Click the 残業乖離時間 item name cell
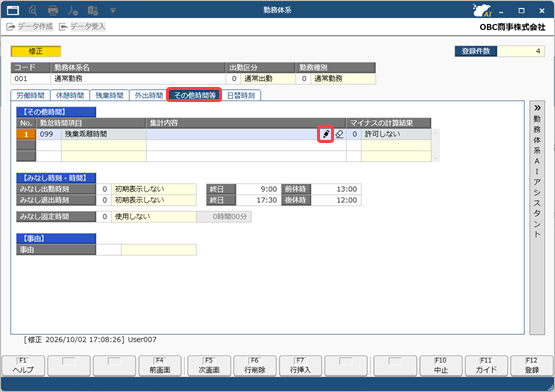Screen dimensions: 555x392 click(x=104, y=134)
